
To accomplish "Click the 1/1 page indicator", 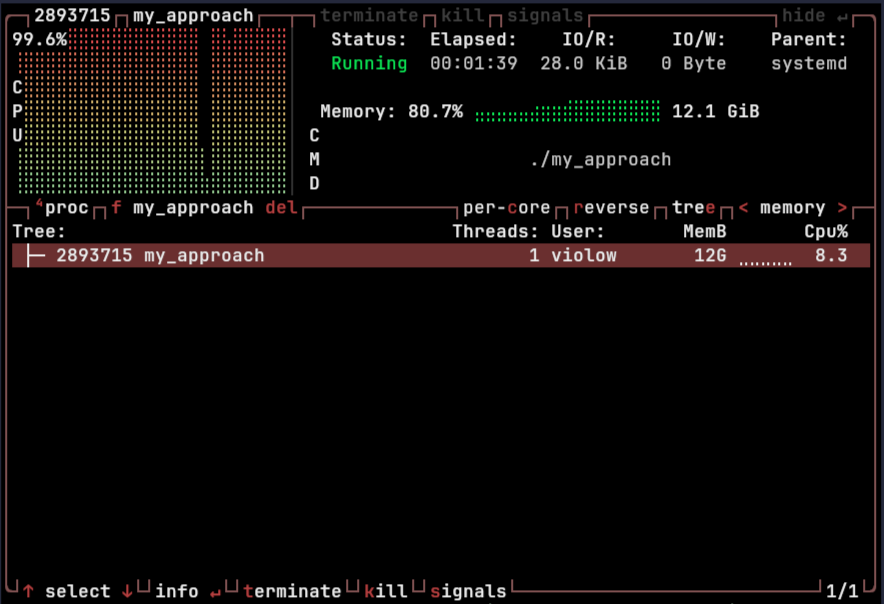I will [x=842, y=591].
